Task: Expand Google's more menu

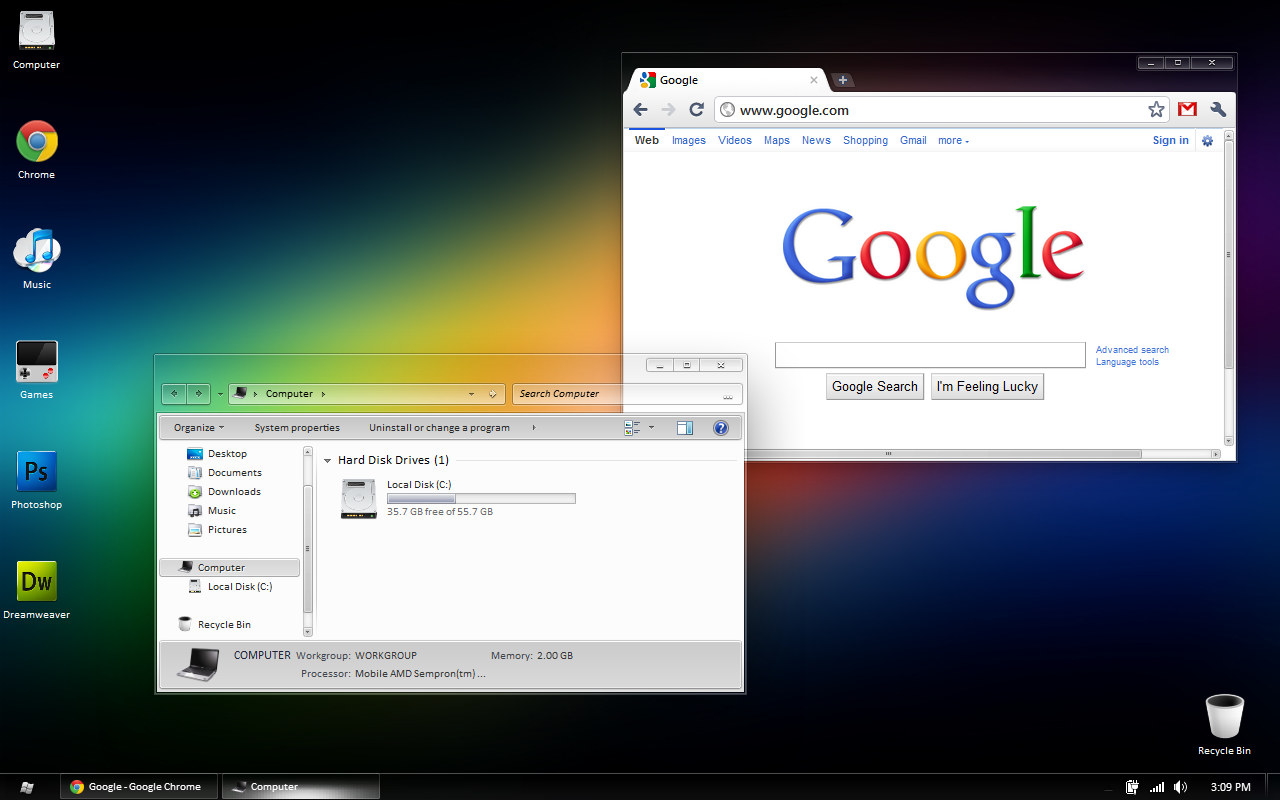Action: [x=954, y=141]
